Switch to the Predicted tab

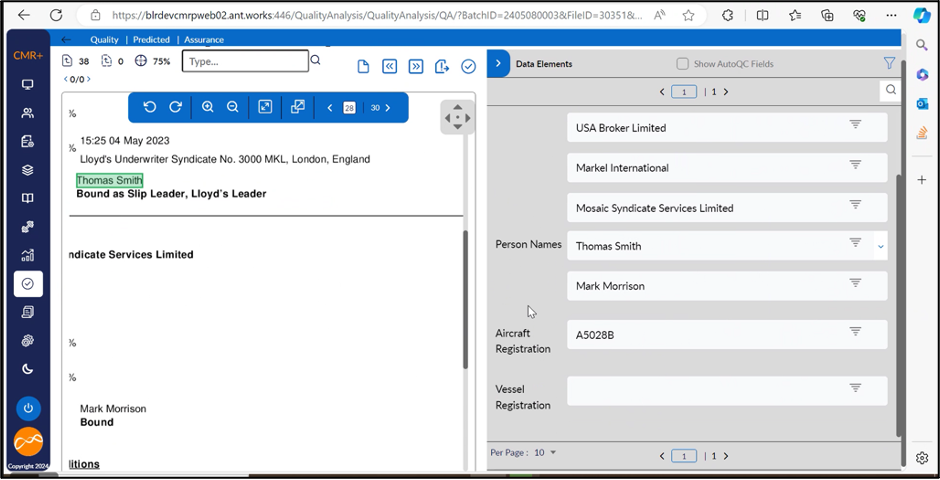point(151,40)
